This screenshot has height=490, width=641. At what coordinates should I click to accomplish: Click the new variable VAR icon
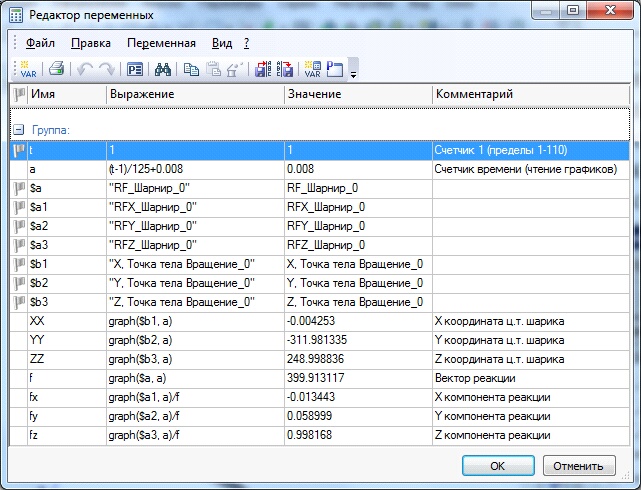pos(27,69)
